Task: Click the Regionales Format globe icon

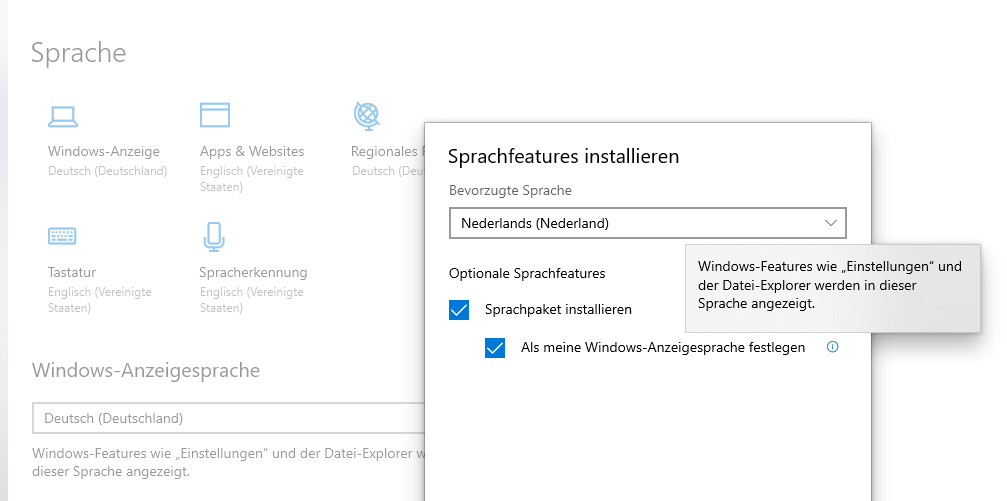Action: [366, 115]
